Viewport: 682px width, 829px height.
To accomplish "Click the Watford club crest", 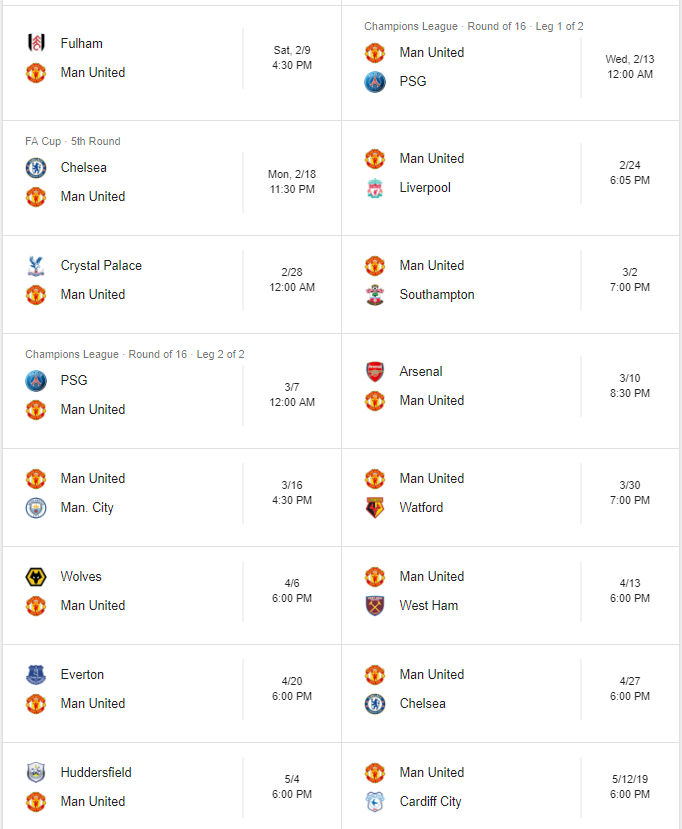I will pyautogui.click(x=375, y=507).
